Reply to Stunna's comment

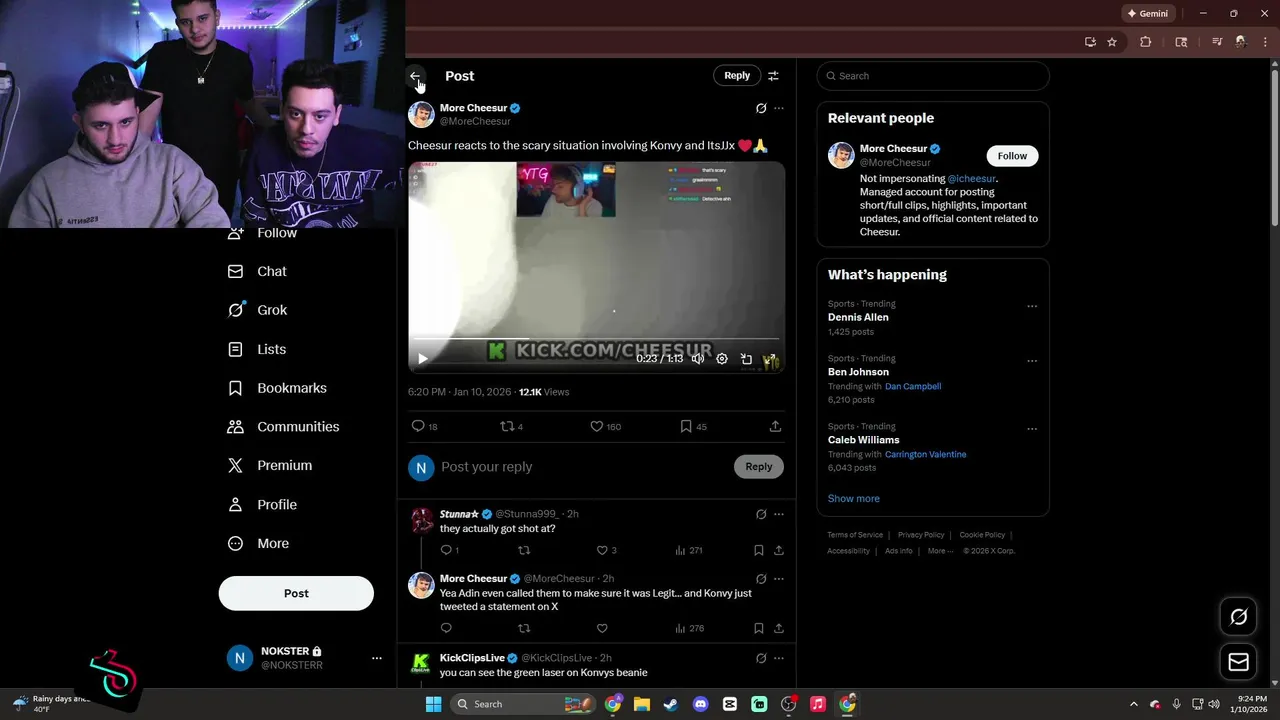[x=450, y=550]
